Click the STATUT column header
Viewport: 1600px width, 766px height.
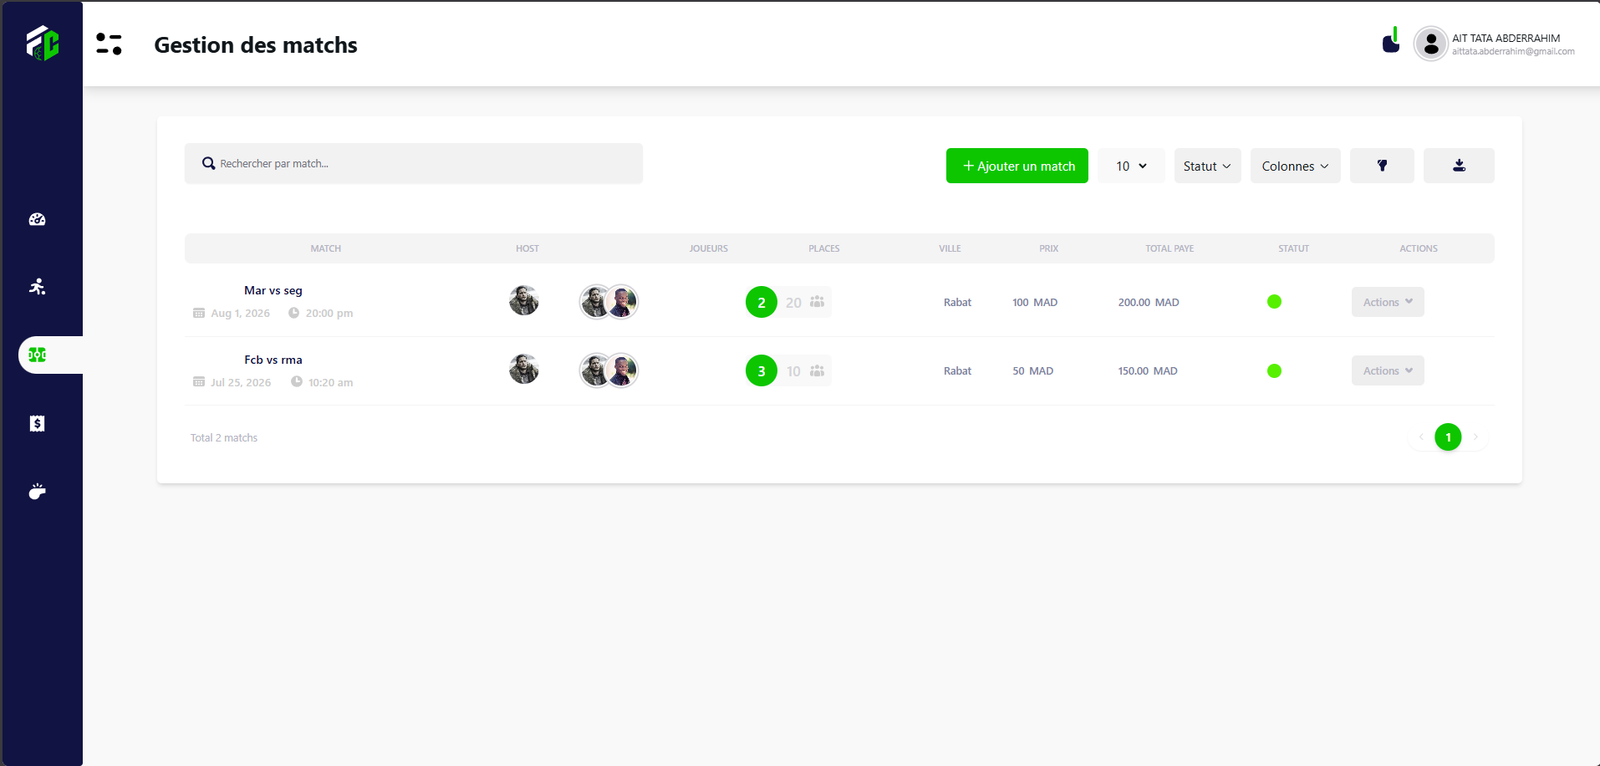[1293, 249]
